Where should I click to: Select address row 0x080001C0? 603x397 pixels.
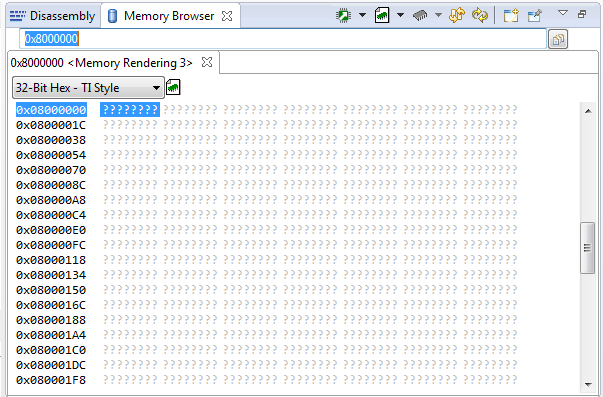click(x=51, y=350)
